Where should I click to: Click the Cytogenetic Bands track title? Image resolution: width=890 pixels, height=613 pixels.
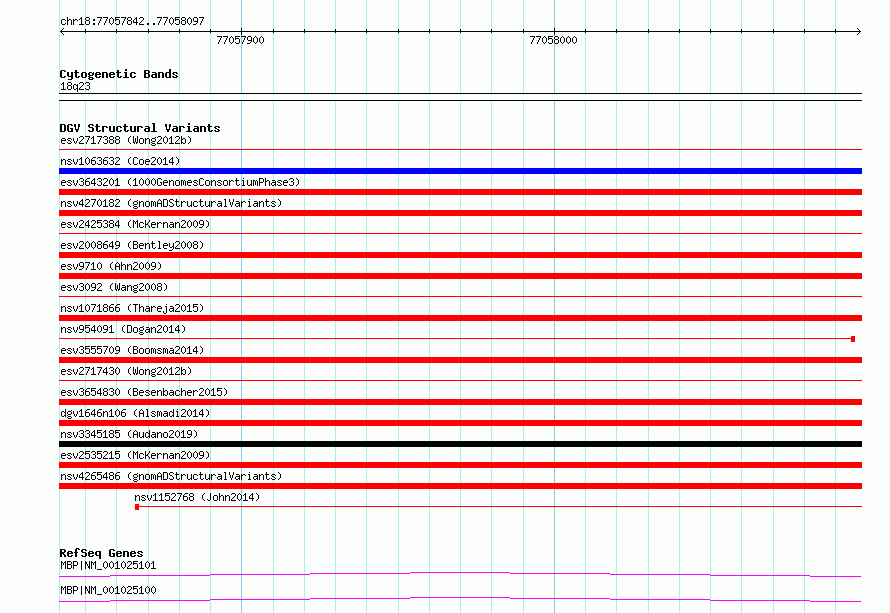click(x=119, y=74)
